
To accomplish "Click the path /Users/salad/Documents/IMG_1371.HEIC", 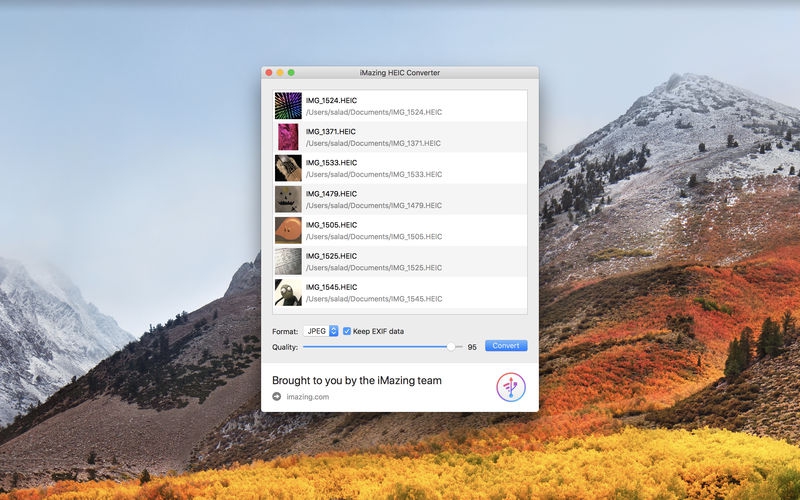I will click(373, 143).
